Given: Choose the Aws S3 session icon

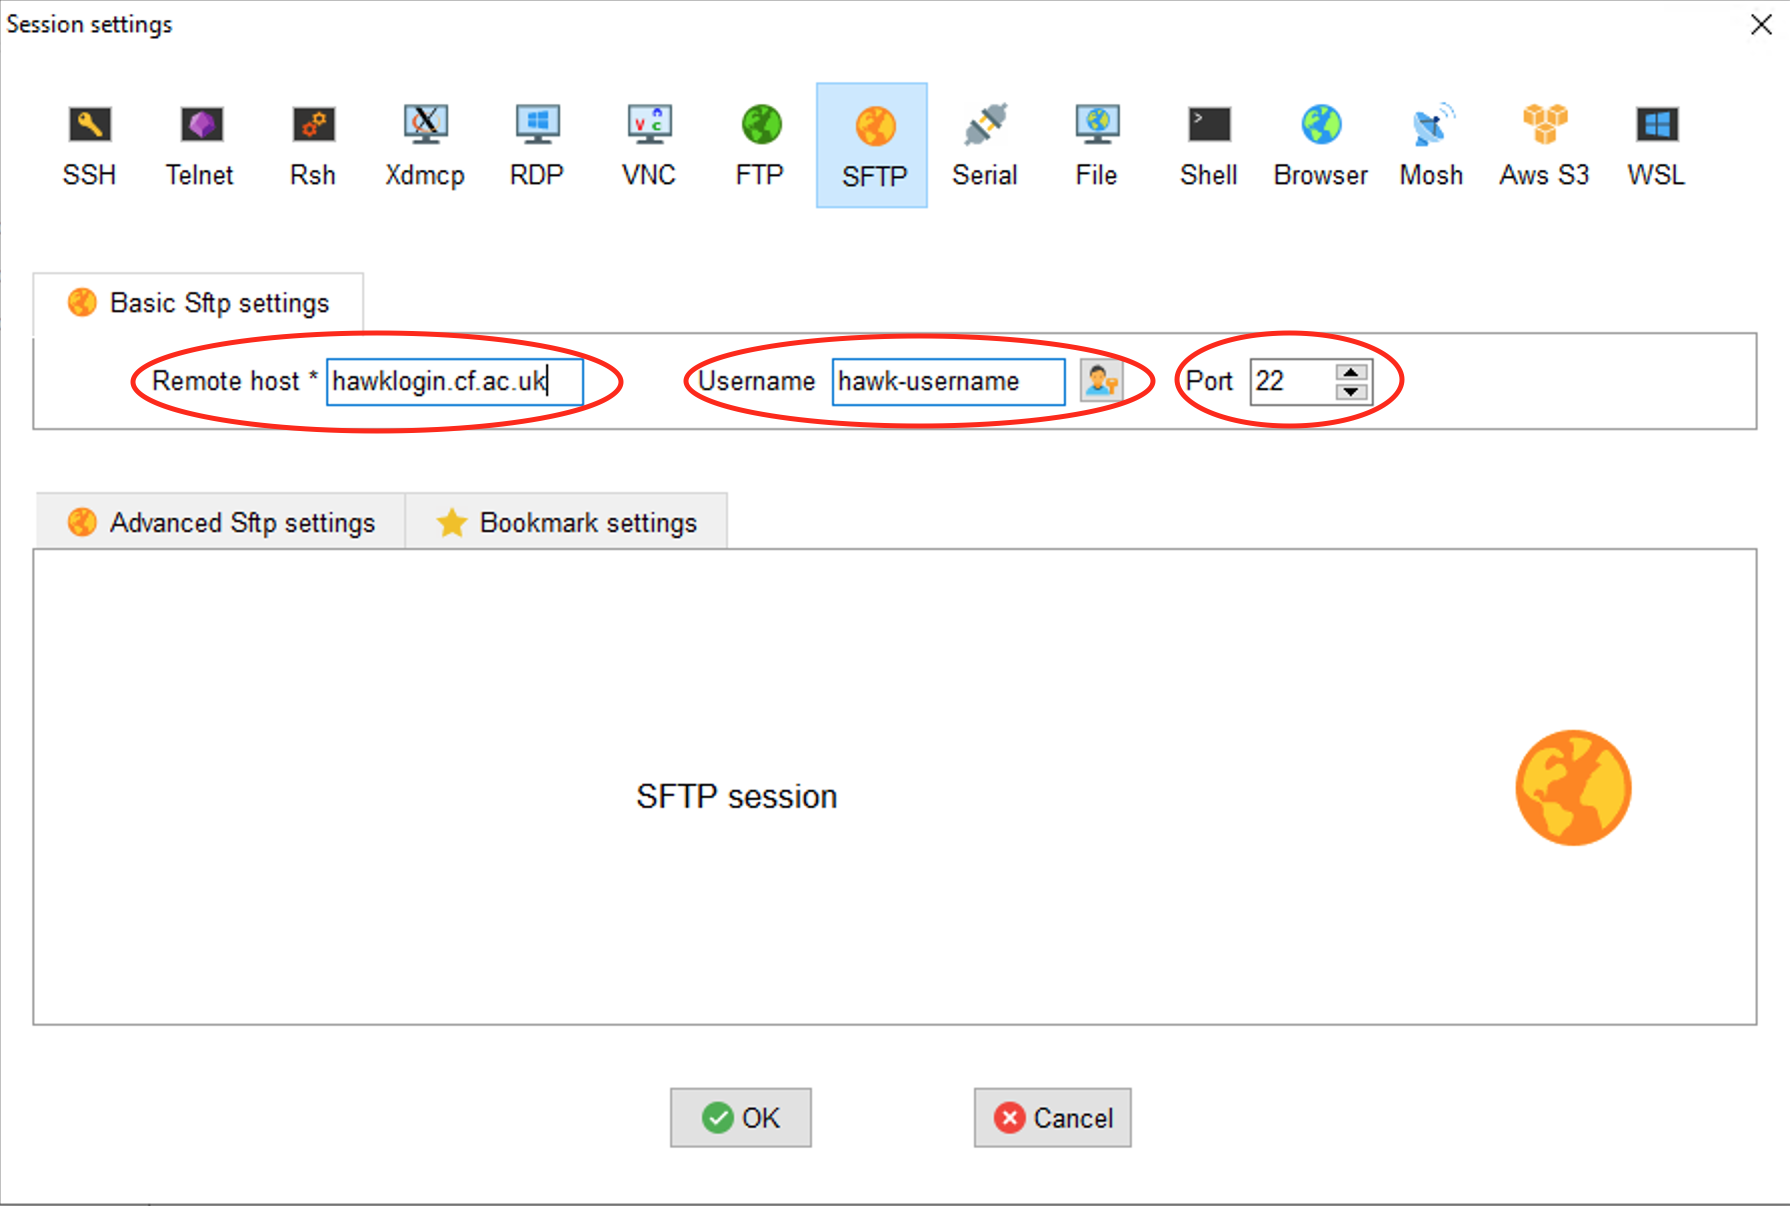Looking at the screenshot, I should pos(1544,145).
